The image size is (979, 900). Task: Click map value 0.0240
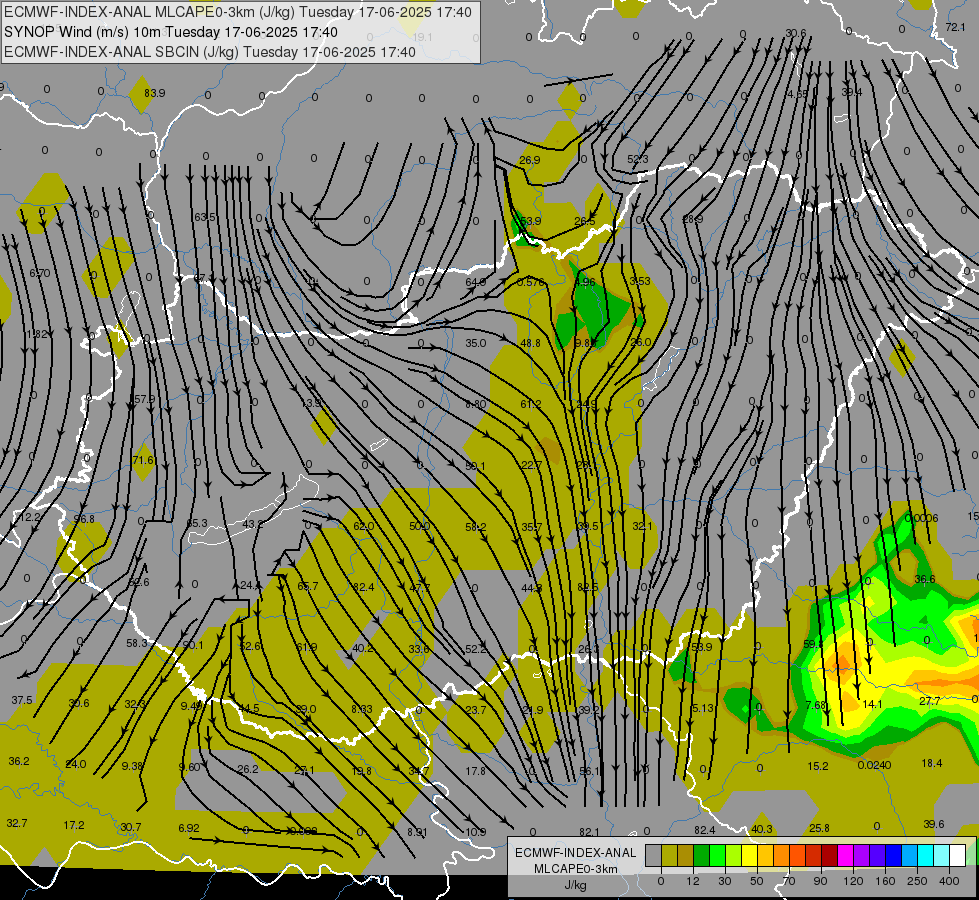(874, 764)
